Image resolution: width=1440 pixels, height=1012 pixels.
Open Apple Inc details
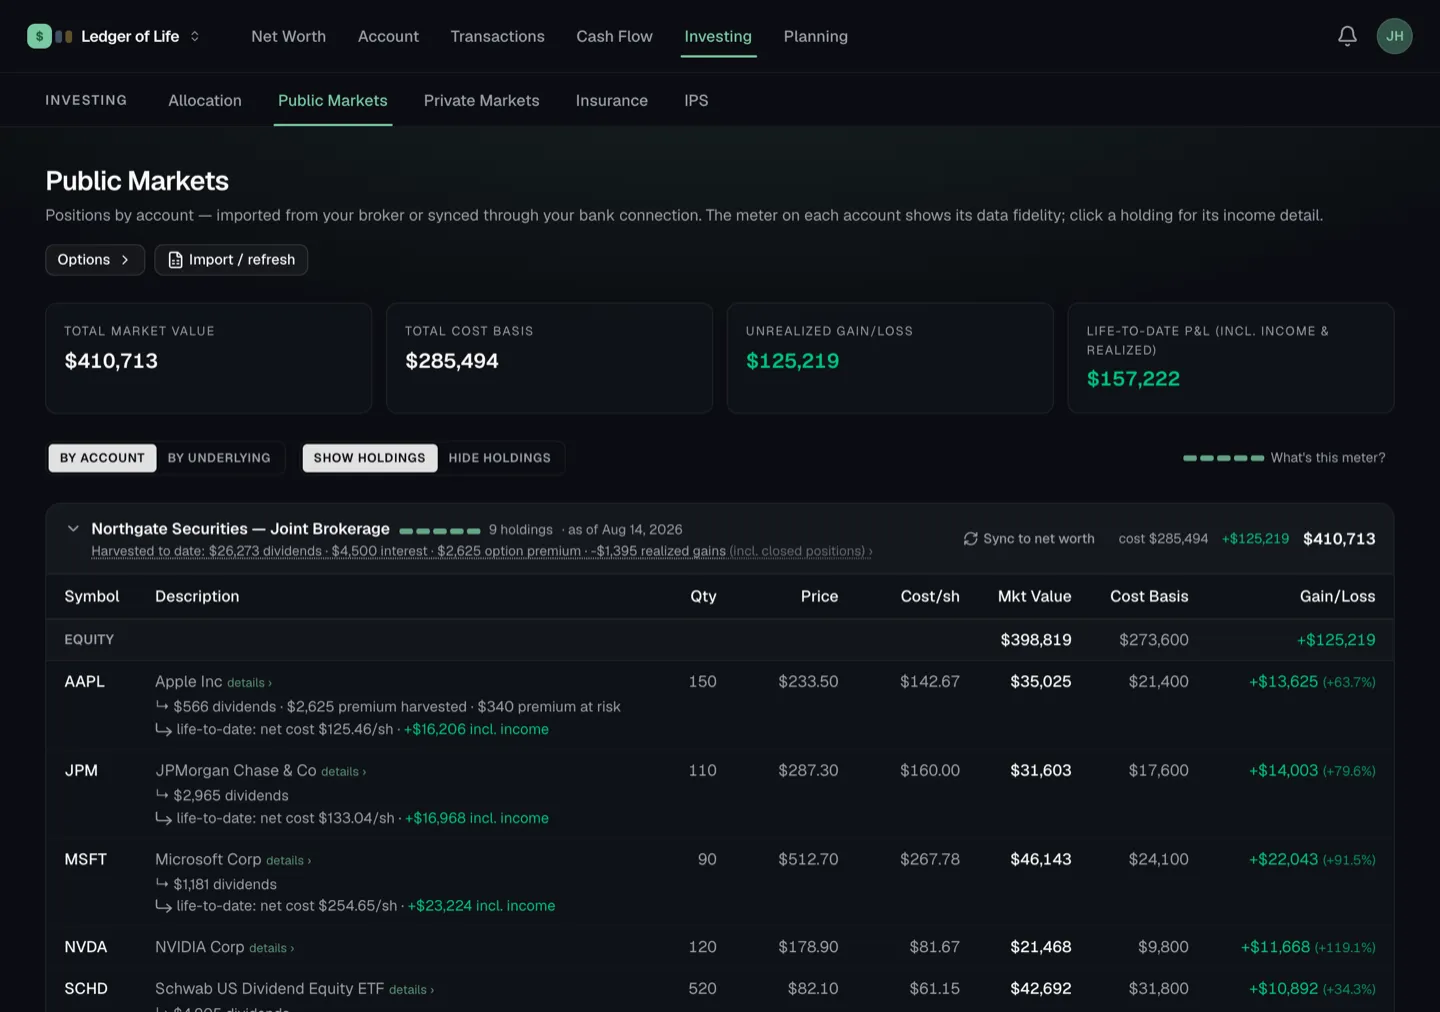click(249, 683)
